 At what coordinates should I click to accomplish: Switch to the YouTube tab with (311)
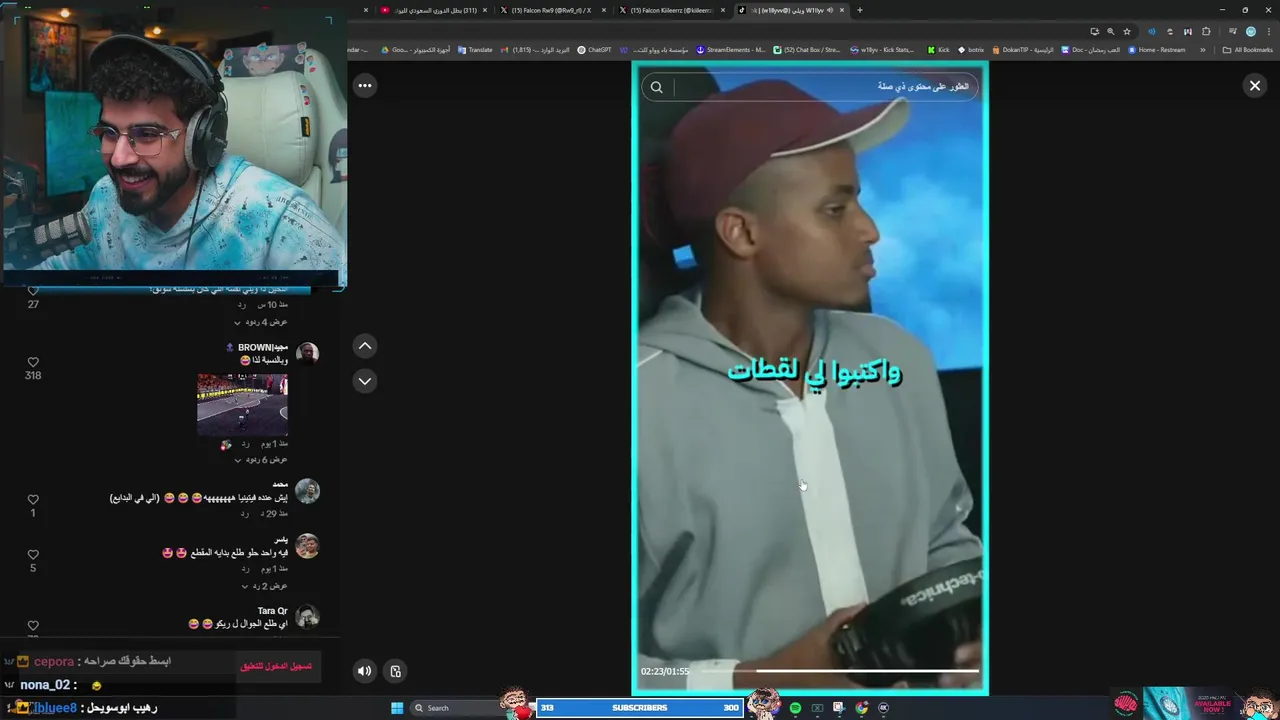[x=434, y=10]
